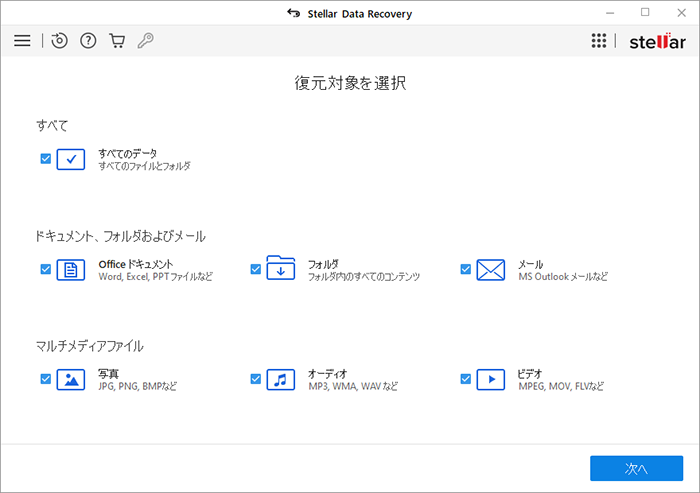Toggle the オーディオ checkbox
The image size is (700, 493).
[x=255, y=379]
